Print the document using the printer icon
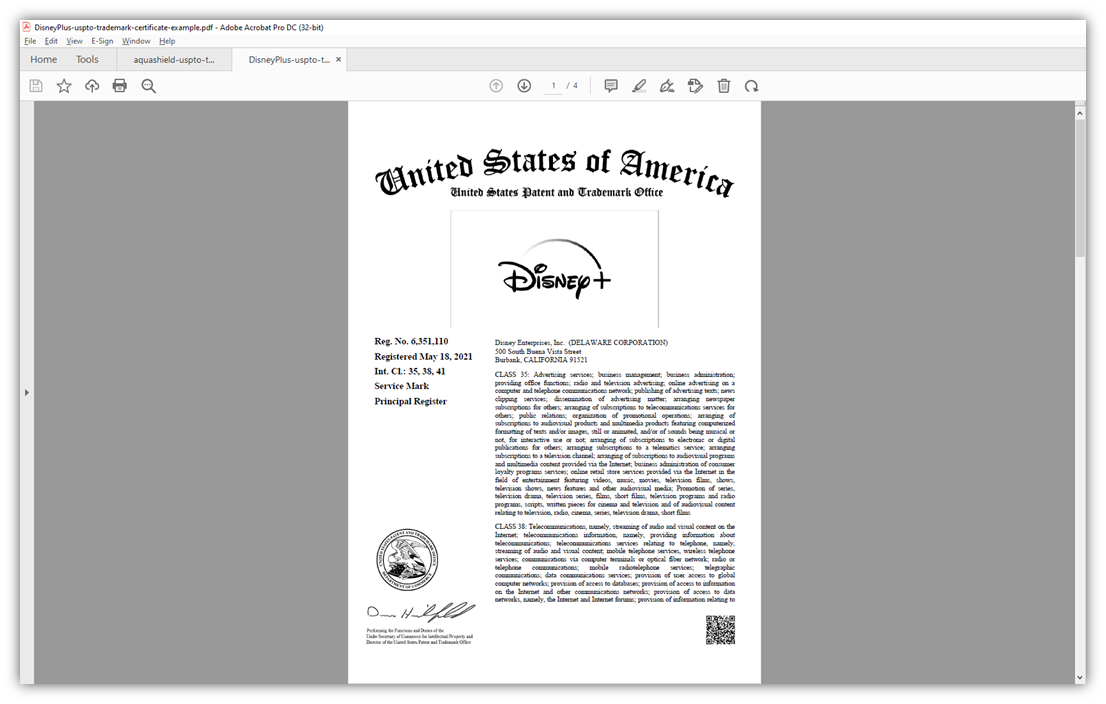This screenshot has height=704, width=1106. click(x=120, y=86)
